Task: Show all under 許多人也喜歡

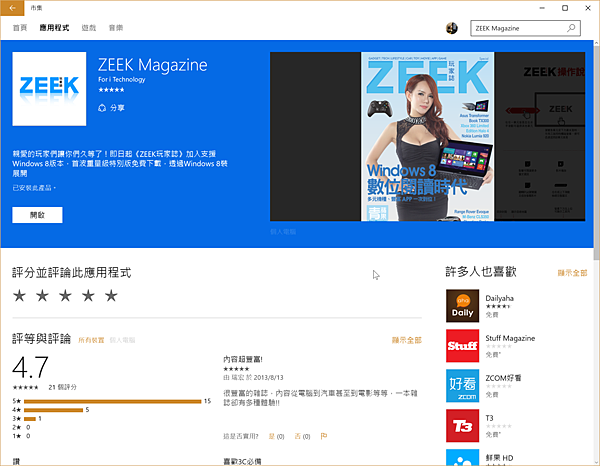Action: click(x=572, y=273)
